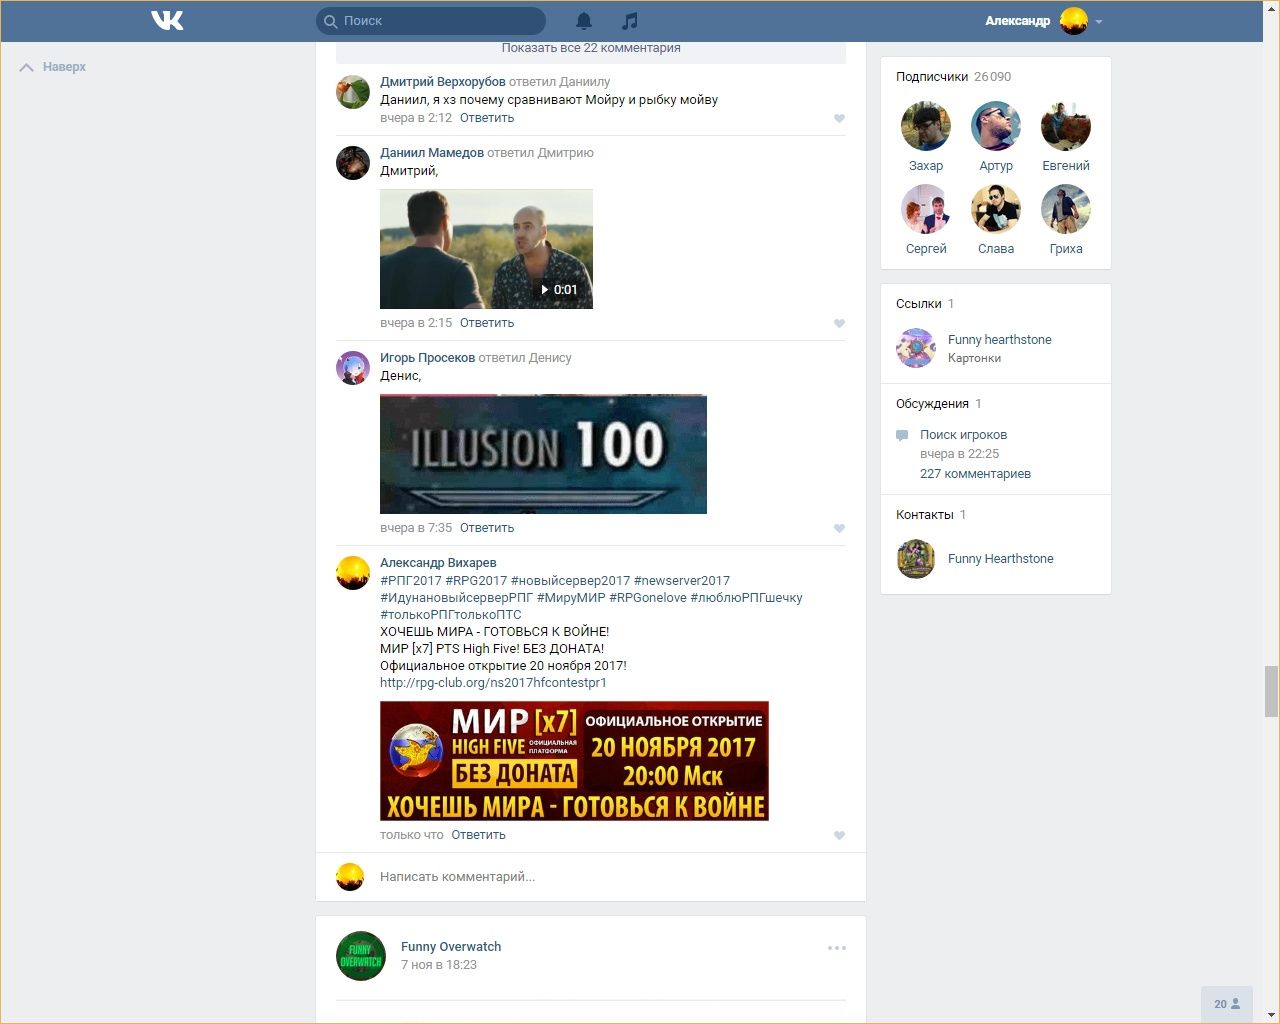Screen dimensions: 1280x1024
Task: Expand the Александр account menu
Action: [x=1099, y=21]
